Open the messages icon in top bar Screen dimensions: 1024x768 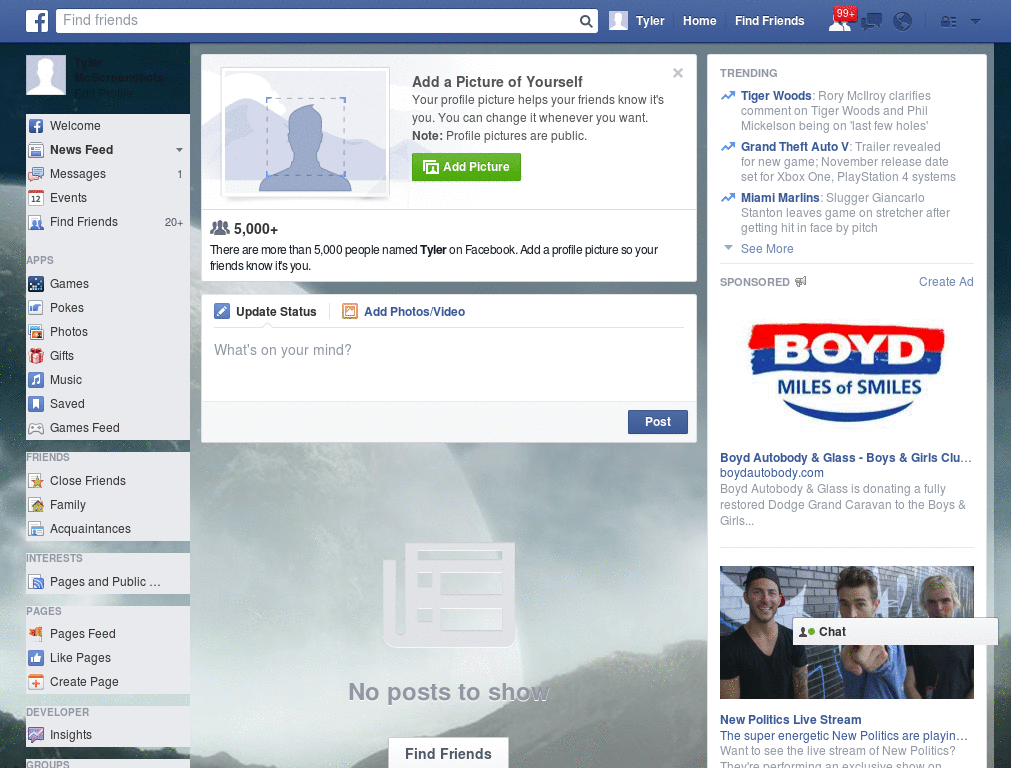[871, 22]
